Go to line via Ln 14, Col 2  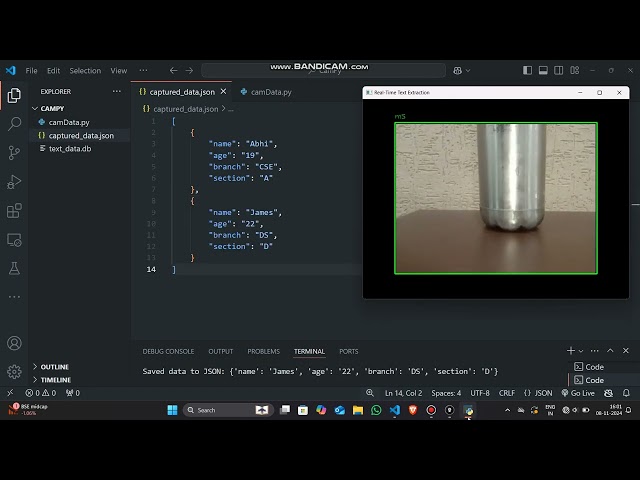click(403, 393)
